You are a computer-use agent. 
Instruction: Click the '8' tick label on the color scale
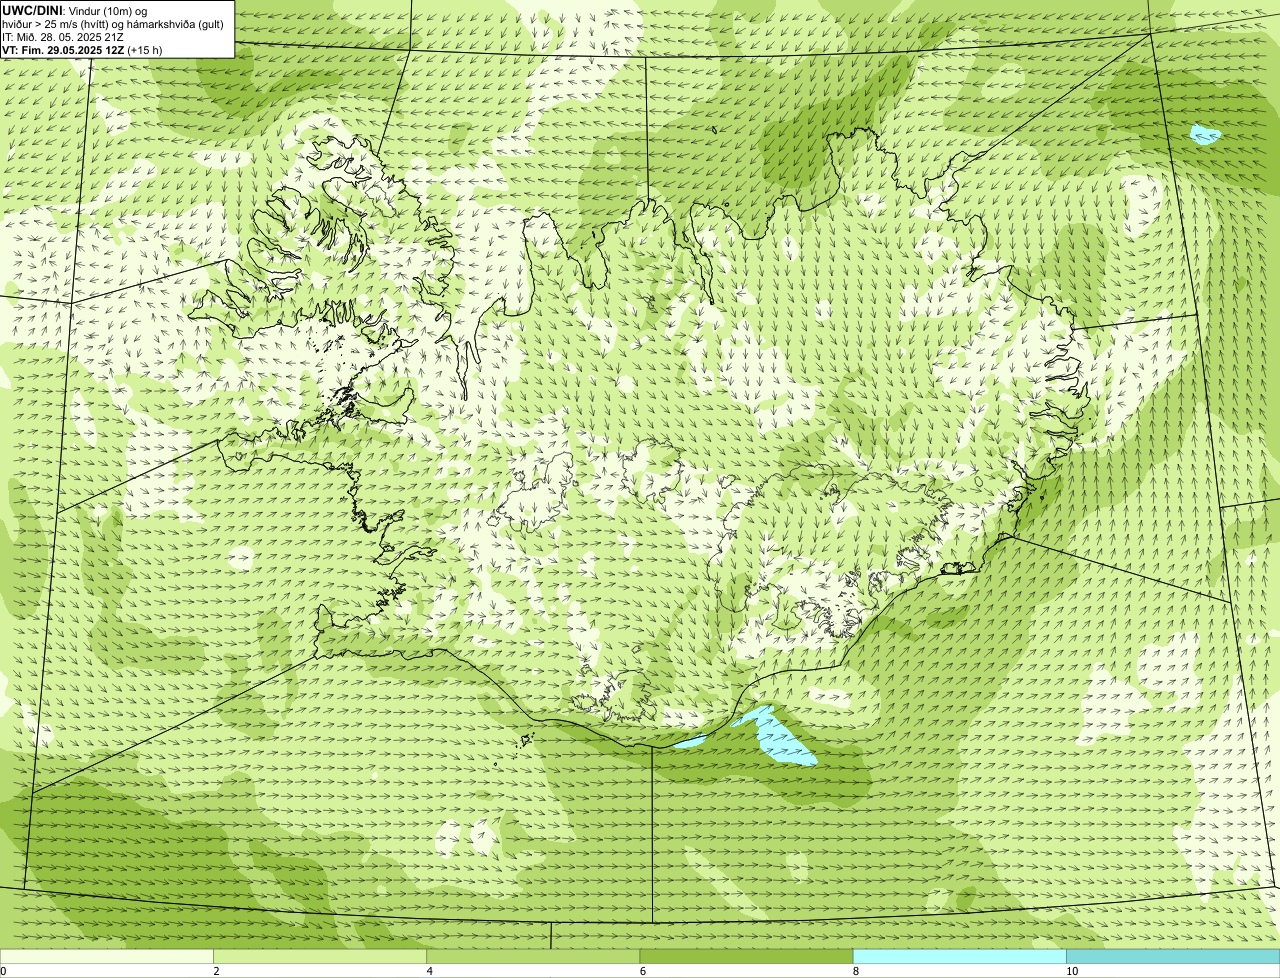click(855, 971)
